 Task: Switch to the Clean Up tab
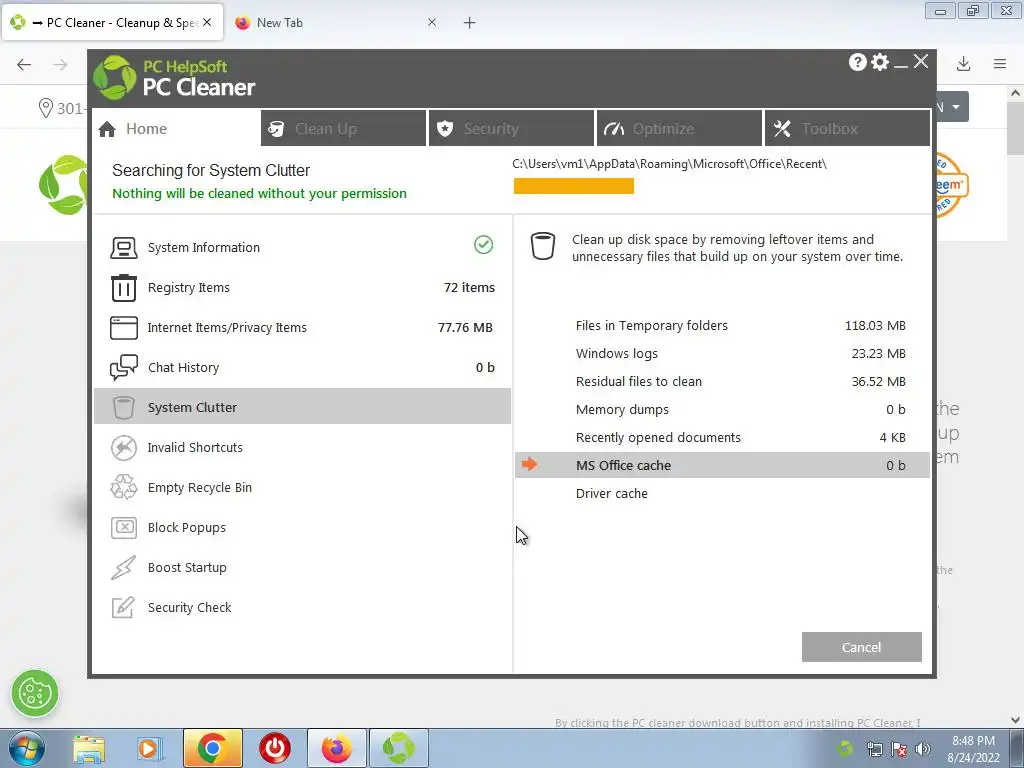[x=344, y=129]
